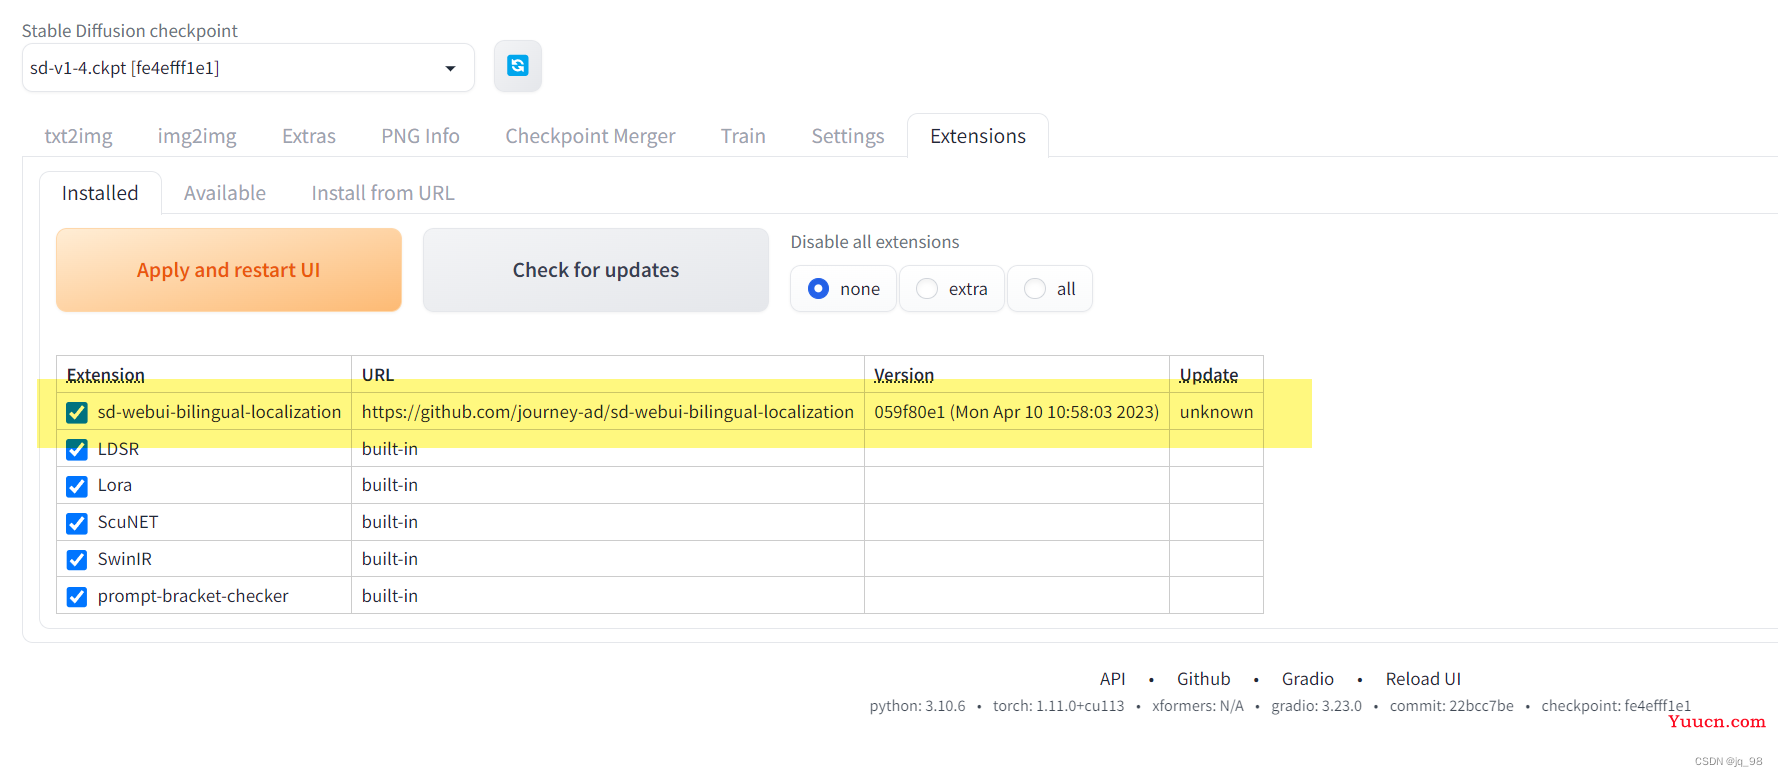The height and width of the screenshot is (776, 1778).
Task: Select the 'none' disable extensions option
Action: tap(843, 289)
